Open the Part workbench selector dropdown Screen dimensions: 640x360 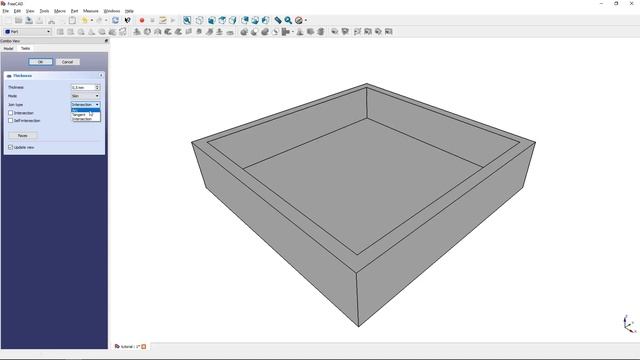(27, 31)
